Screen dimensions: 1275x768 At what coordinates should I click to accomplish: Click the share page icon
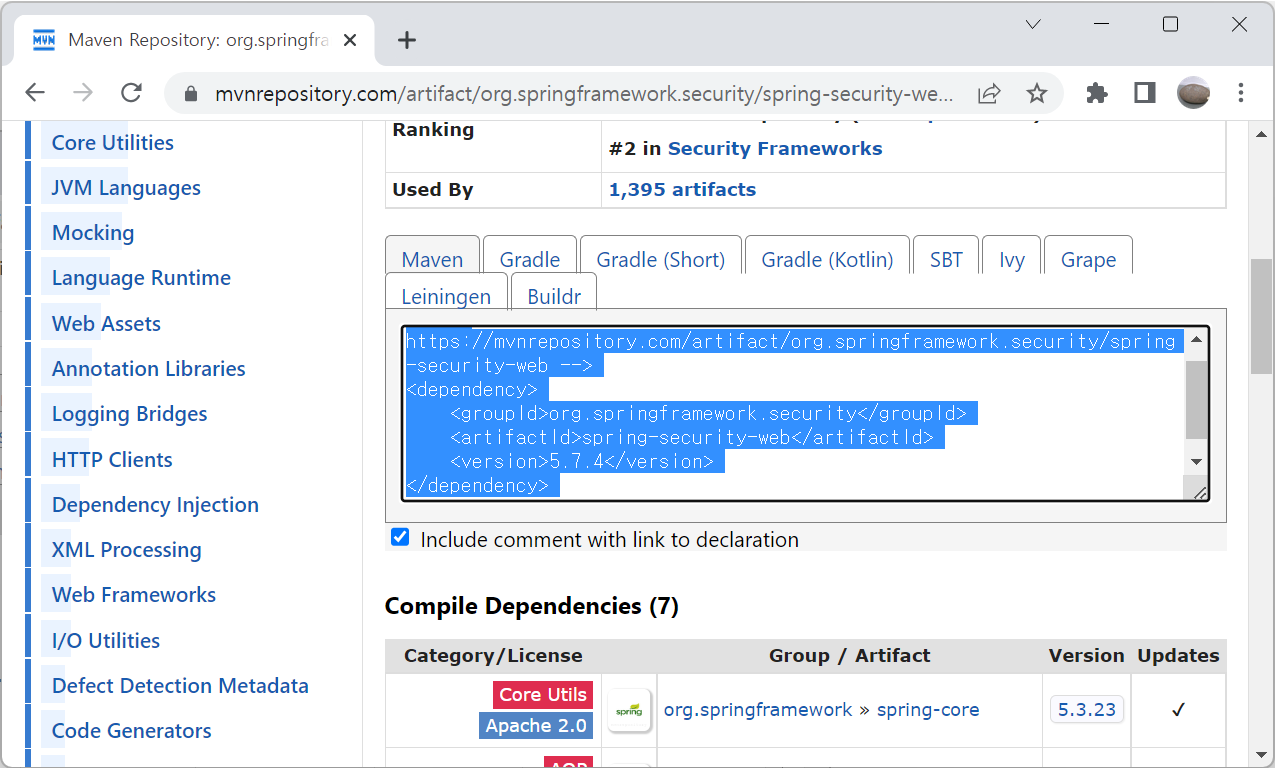point(989,93)
